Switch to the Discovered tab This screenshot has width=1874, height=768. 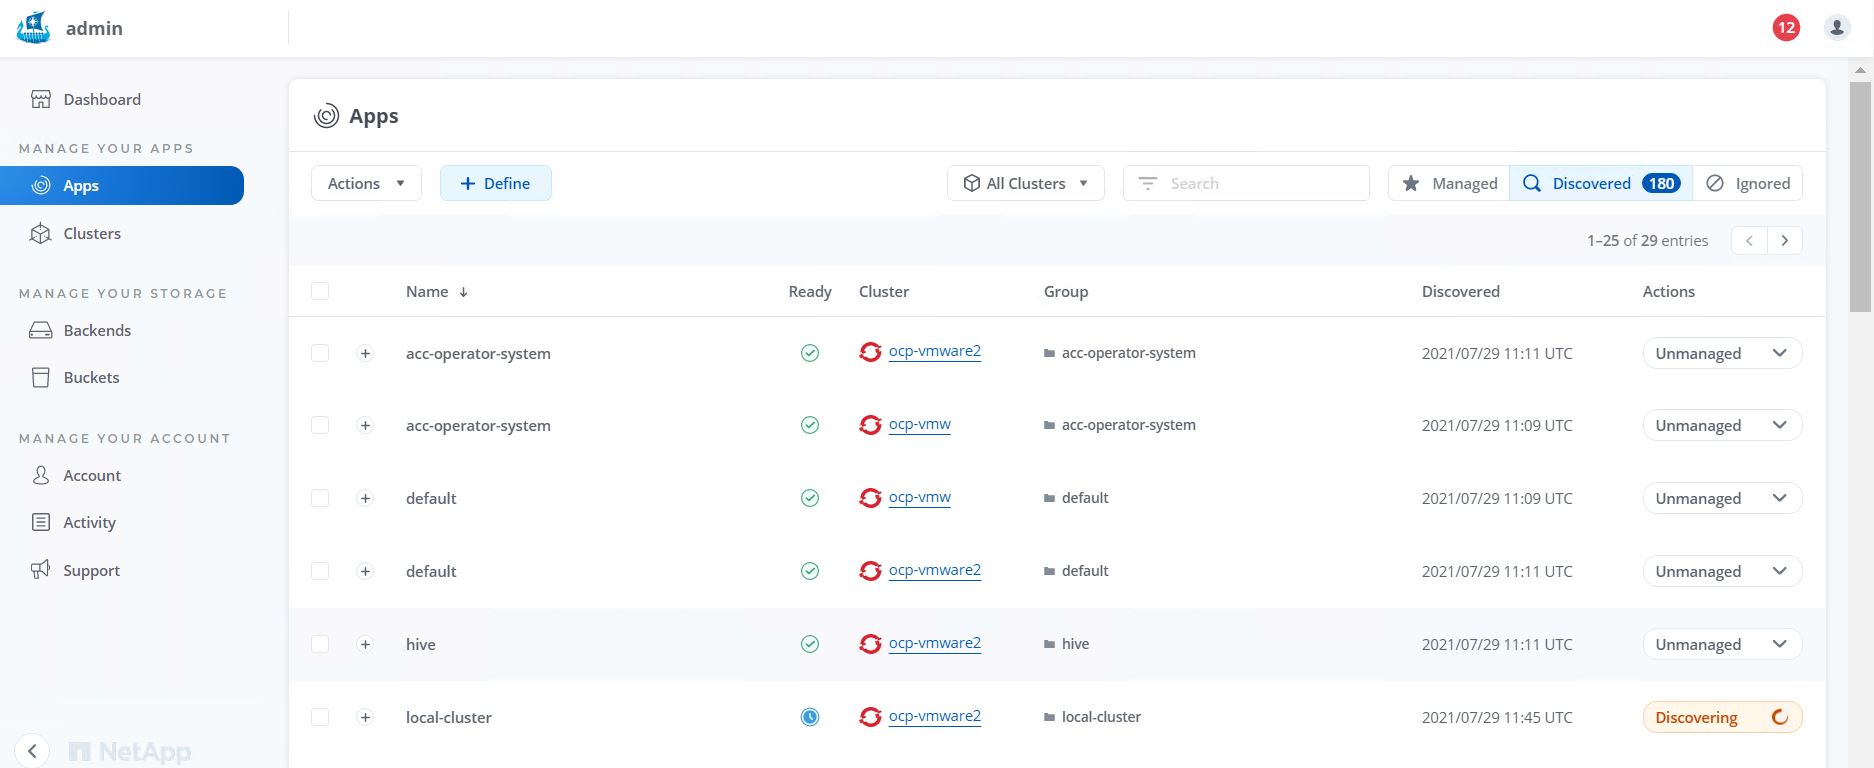point(1601,183)
